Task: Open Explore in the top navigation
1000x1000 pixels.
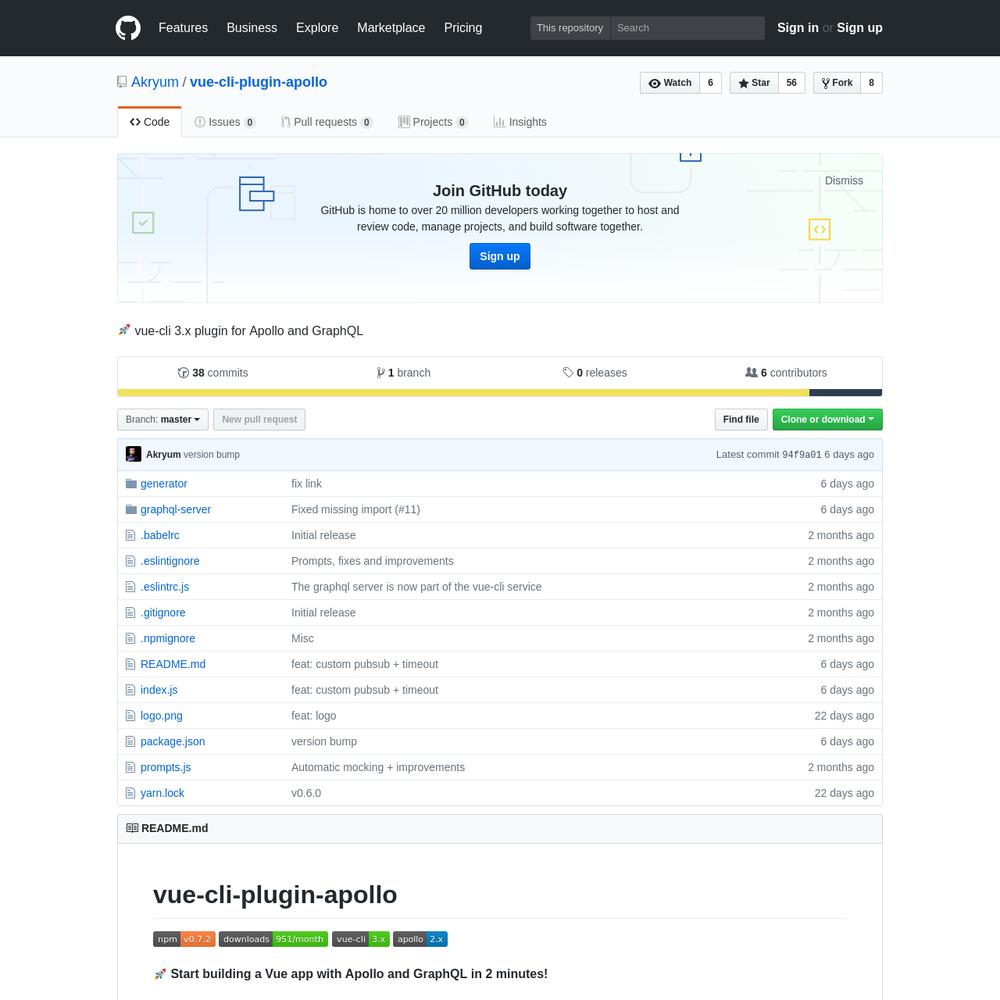Action: [x=317, y=28]
